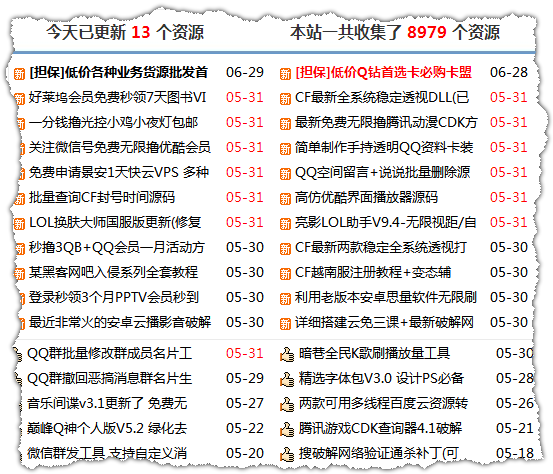Open the QQ空间留言+说说批量删除源 link
The height and width of the screenshot is (474, 553).
383,172
